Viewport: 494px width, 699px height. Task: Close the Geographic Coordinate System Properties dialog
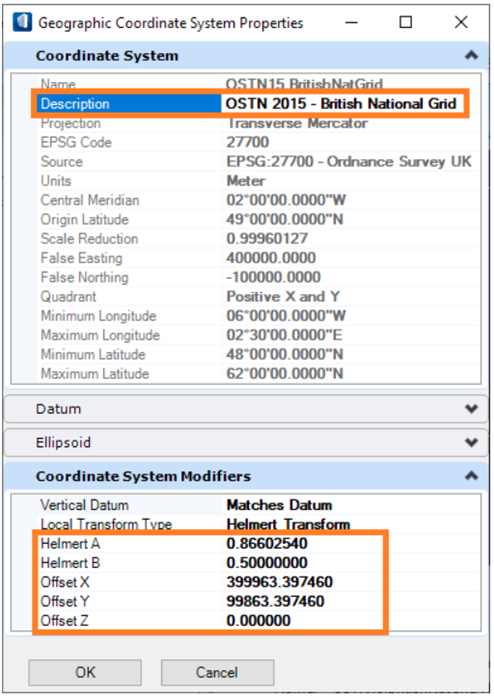(x=461, y=22)
